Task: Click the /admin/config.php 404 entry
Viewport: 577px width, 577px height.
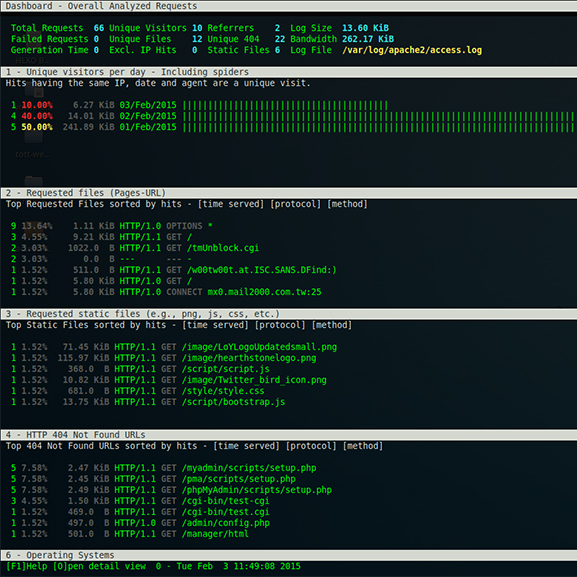Action: point(226,523)
